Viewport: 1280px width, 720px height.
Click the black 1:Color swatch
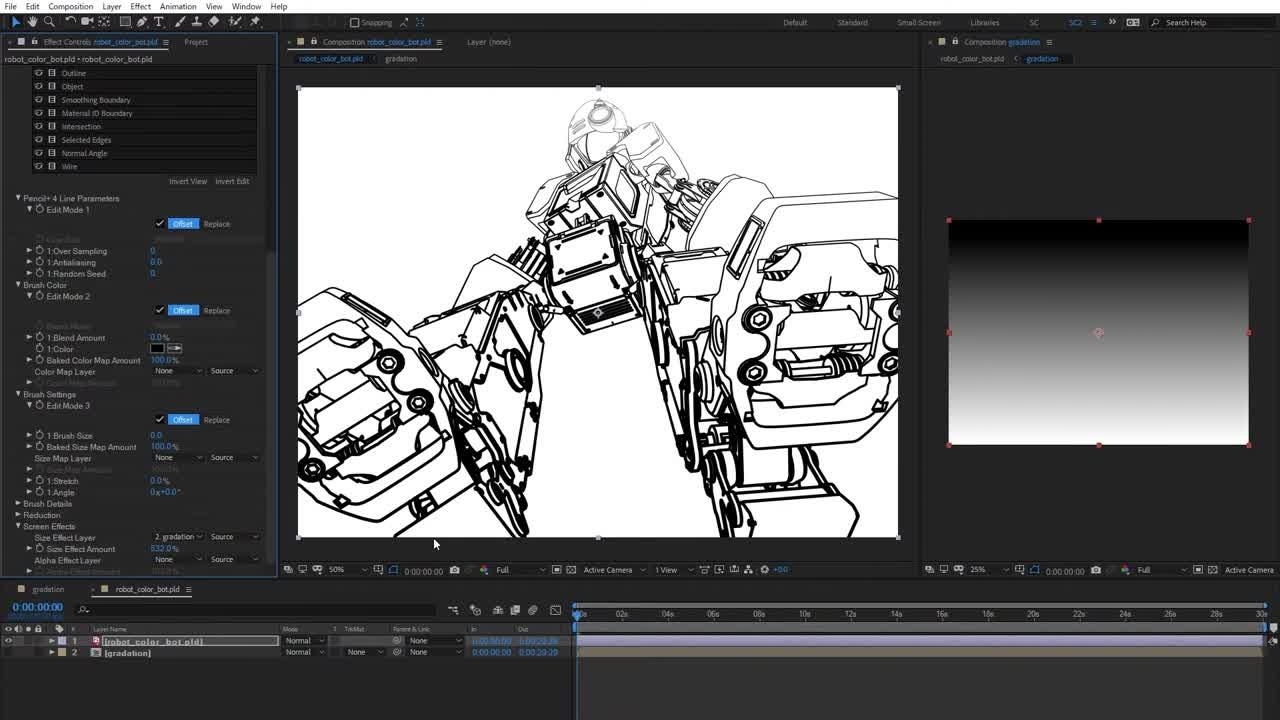click(x=157, y=349)
